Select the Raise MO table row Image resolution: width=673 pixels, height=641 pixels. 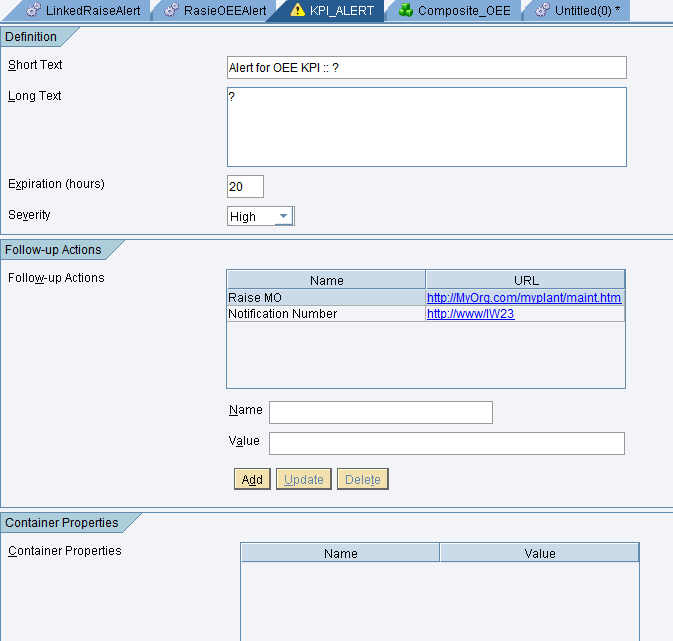pos(326,298)
